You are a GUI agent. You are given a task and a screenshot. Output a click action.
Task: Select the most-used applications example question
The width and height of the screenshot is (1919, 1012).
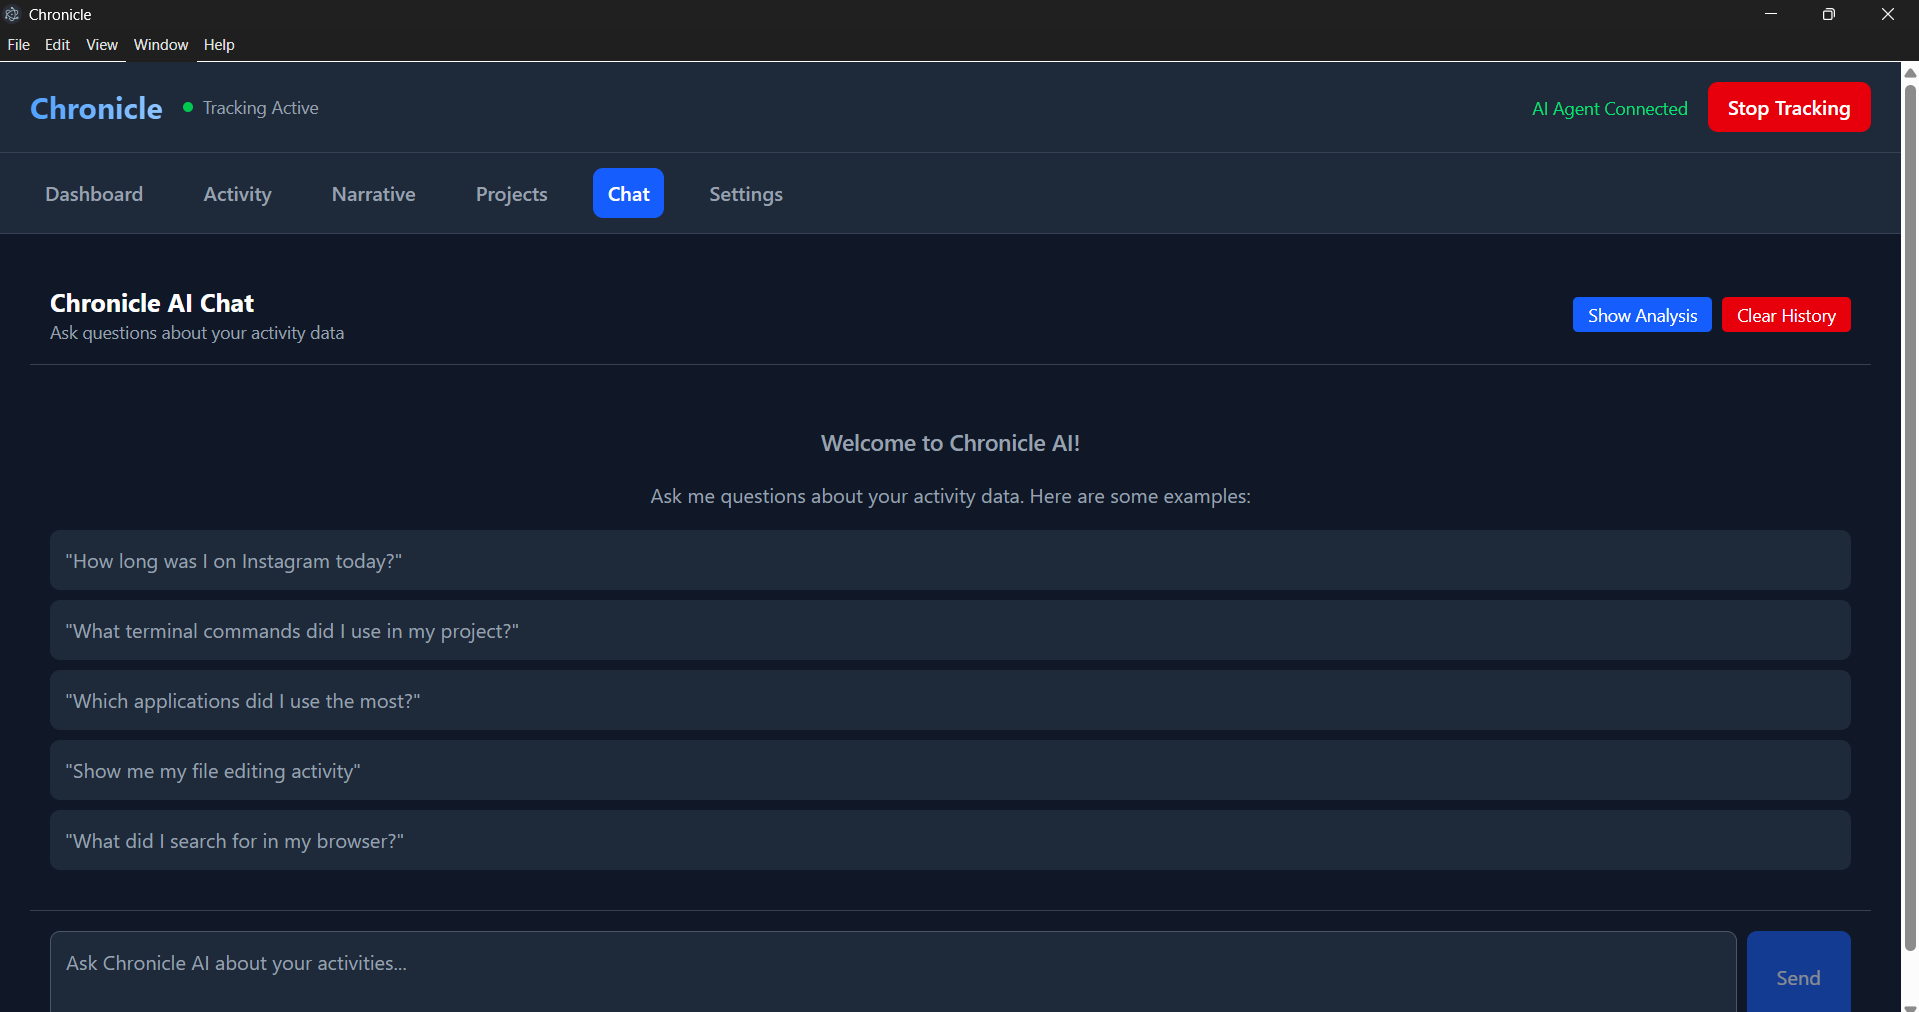click(950, 700)
